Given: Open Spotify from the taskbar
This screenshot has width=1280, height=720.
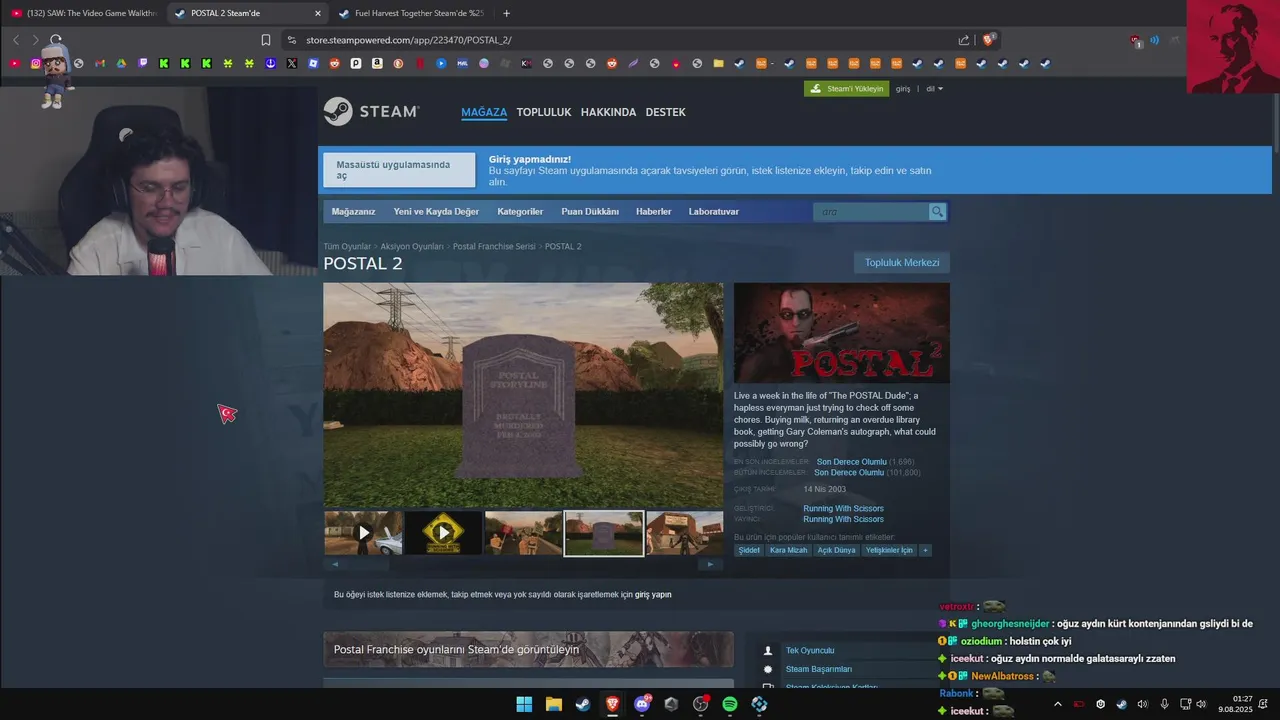Looking at the screenshot, I should pos(730,704).
